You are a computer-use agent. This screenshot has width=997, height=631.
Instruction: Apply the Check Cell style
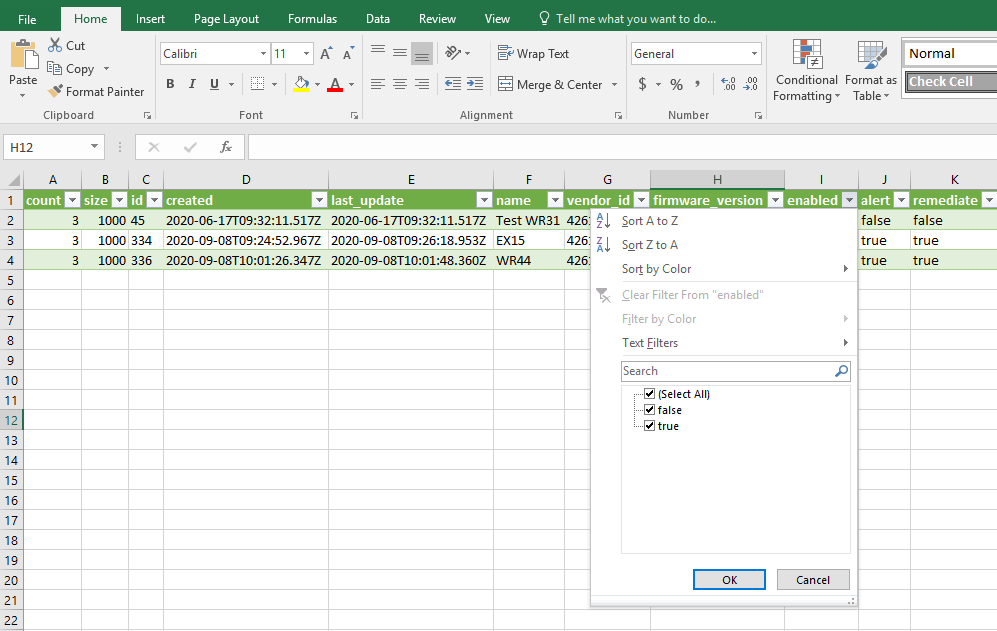950,81
